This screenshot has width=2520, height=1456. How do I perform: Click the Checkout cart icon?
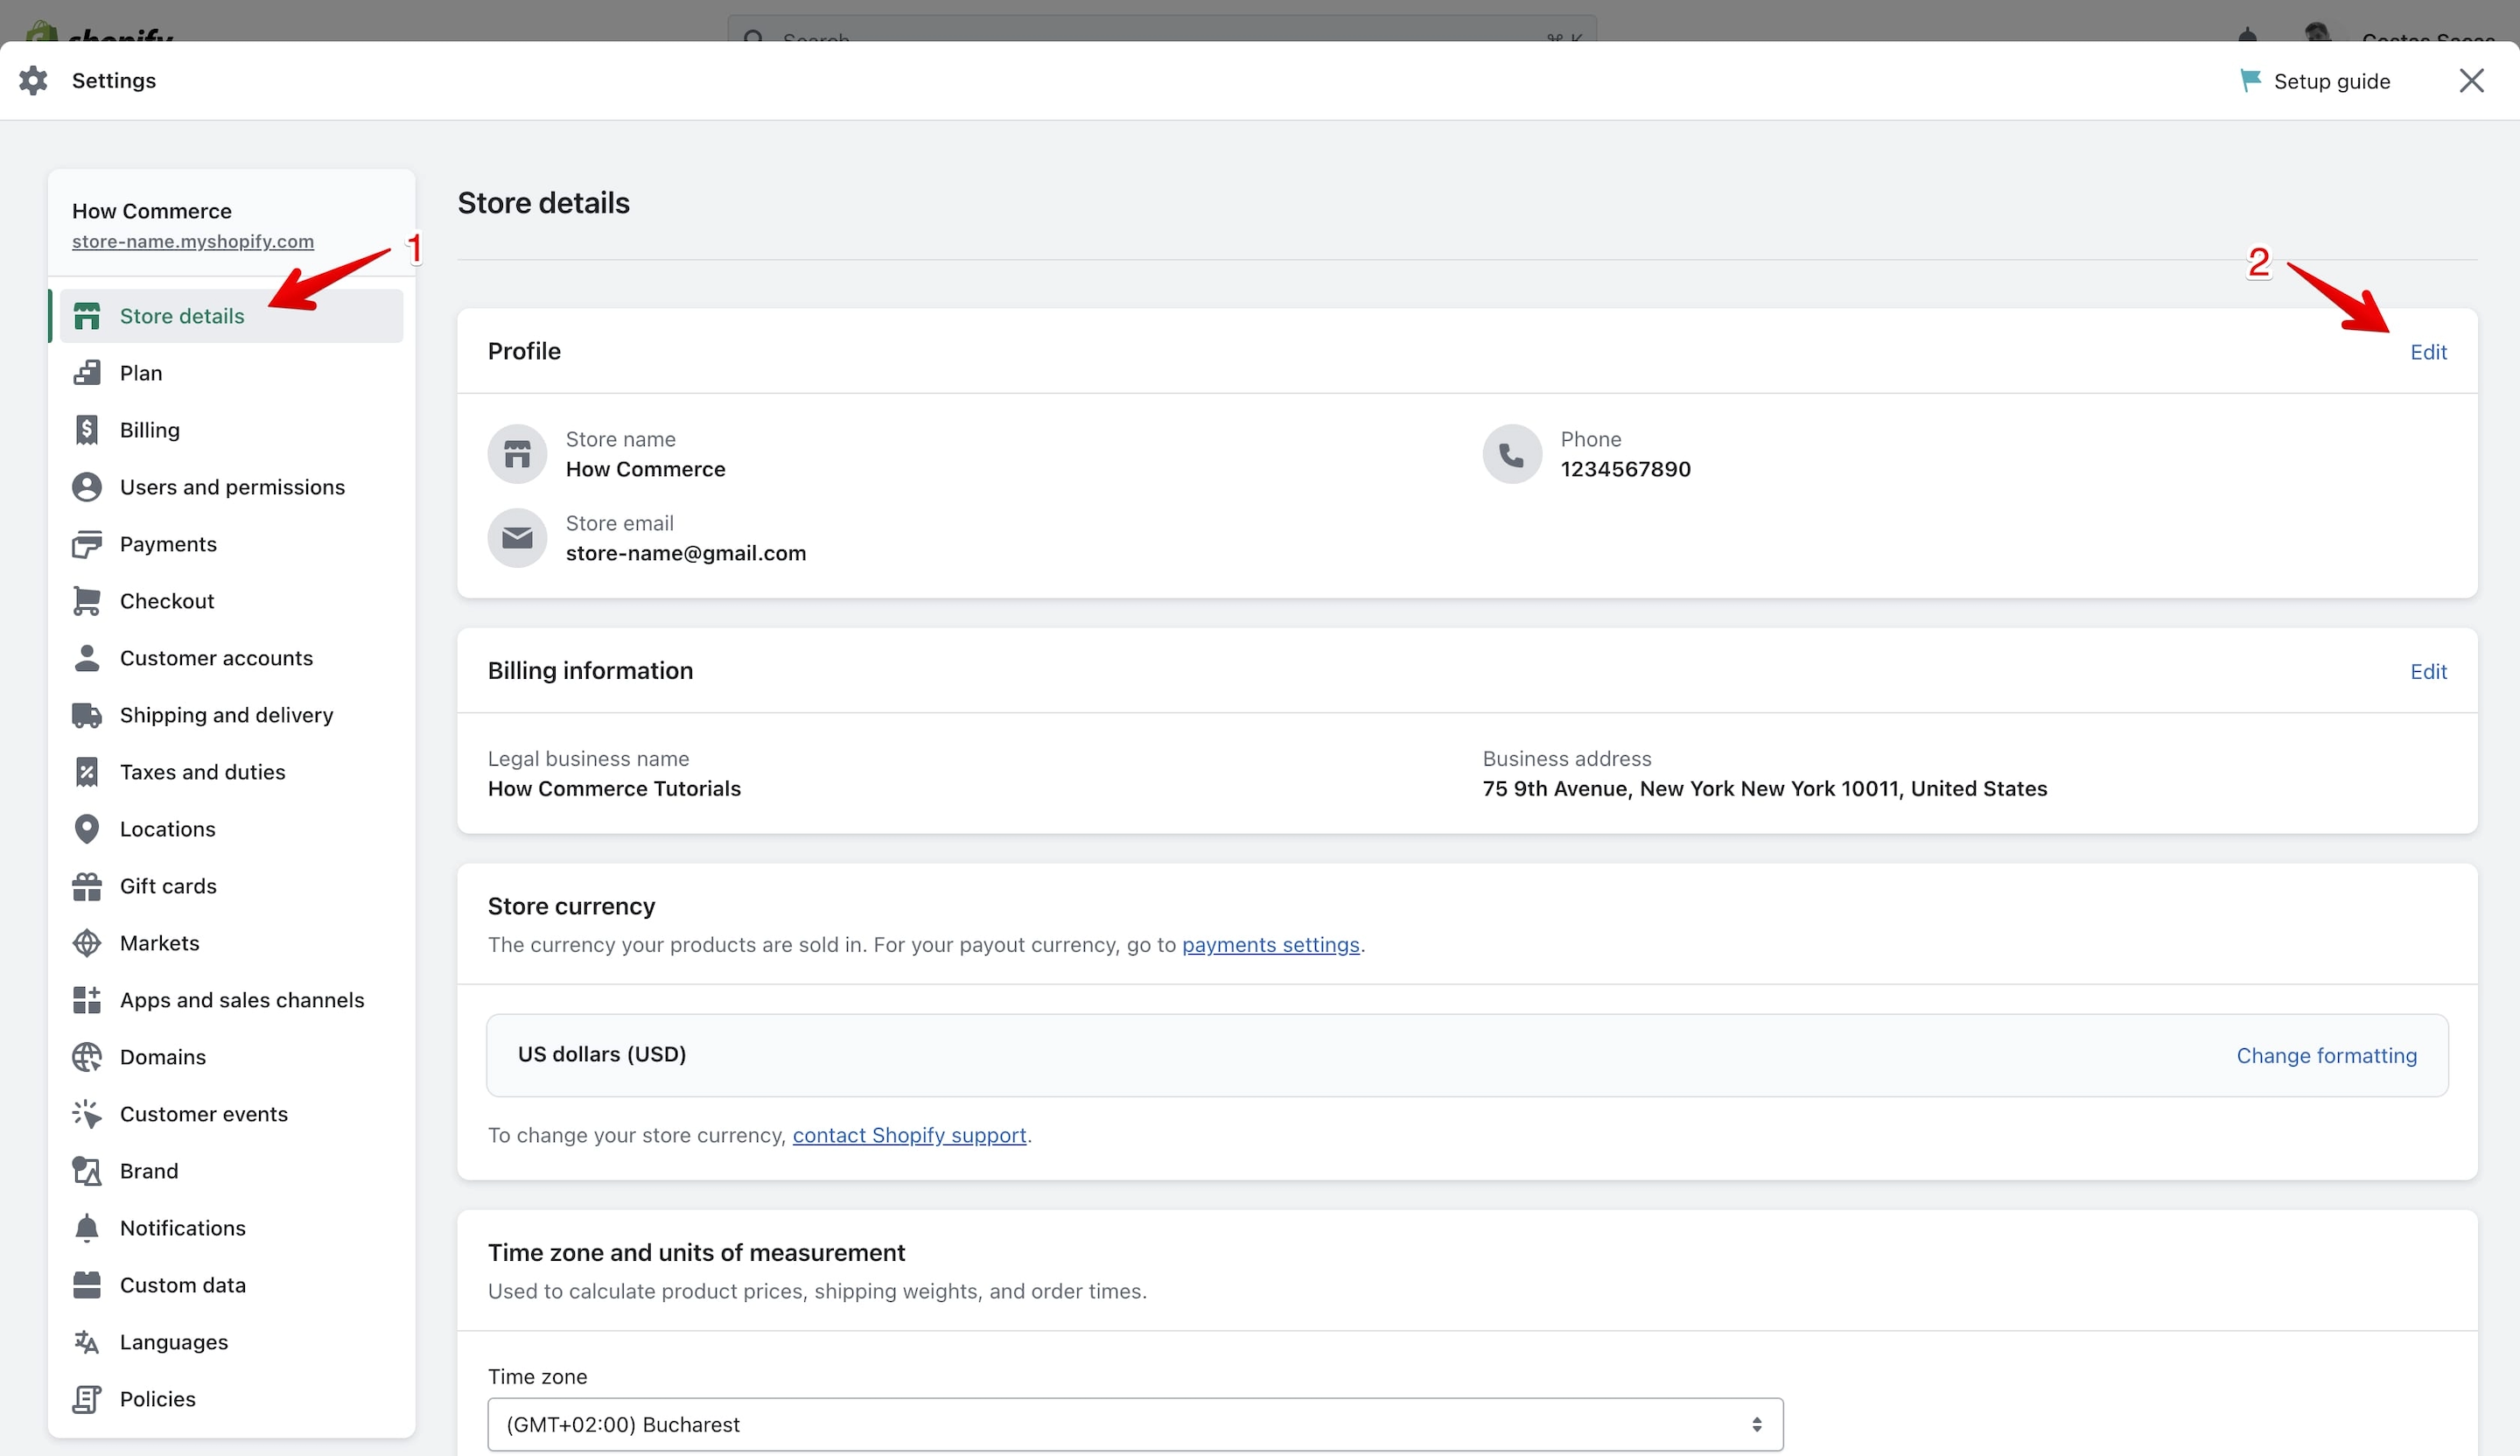point(87,601)
